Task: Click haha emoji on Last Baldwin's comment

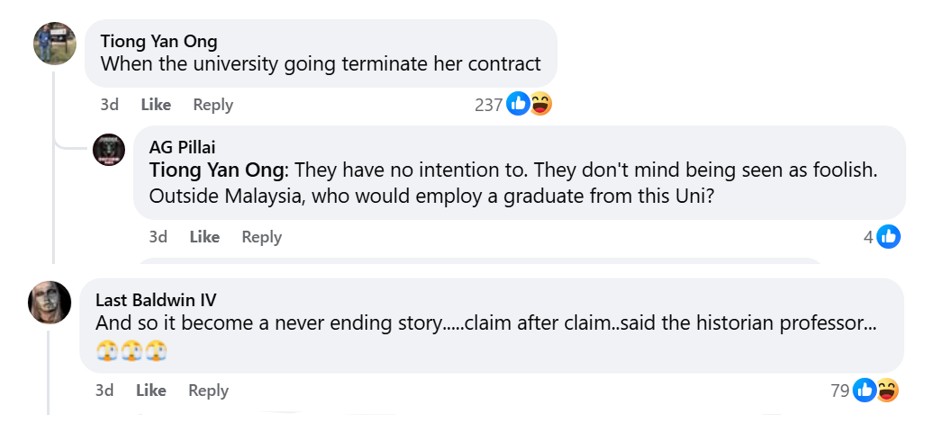Action: pyautogui.click(x=887, y=390)
